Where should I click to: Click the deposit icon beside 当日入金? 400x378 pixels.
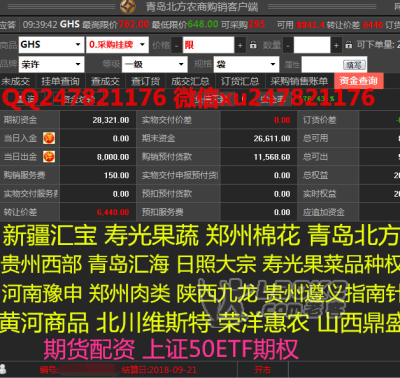pyautogui.click(x=49, y=138)
